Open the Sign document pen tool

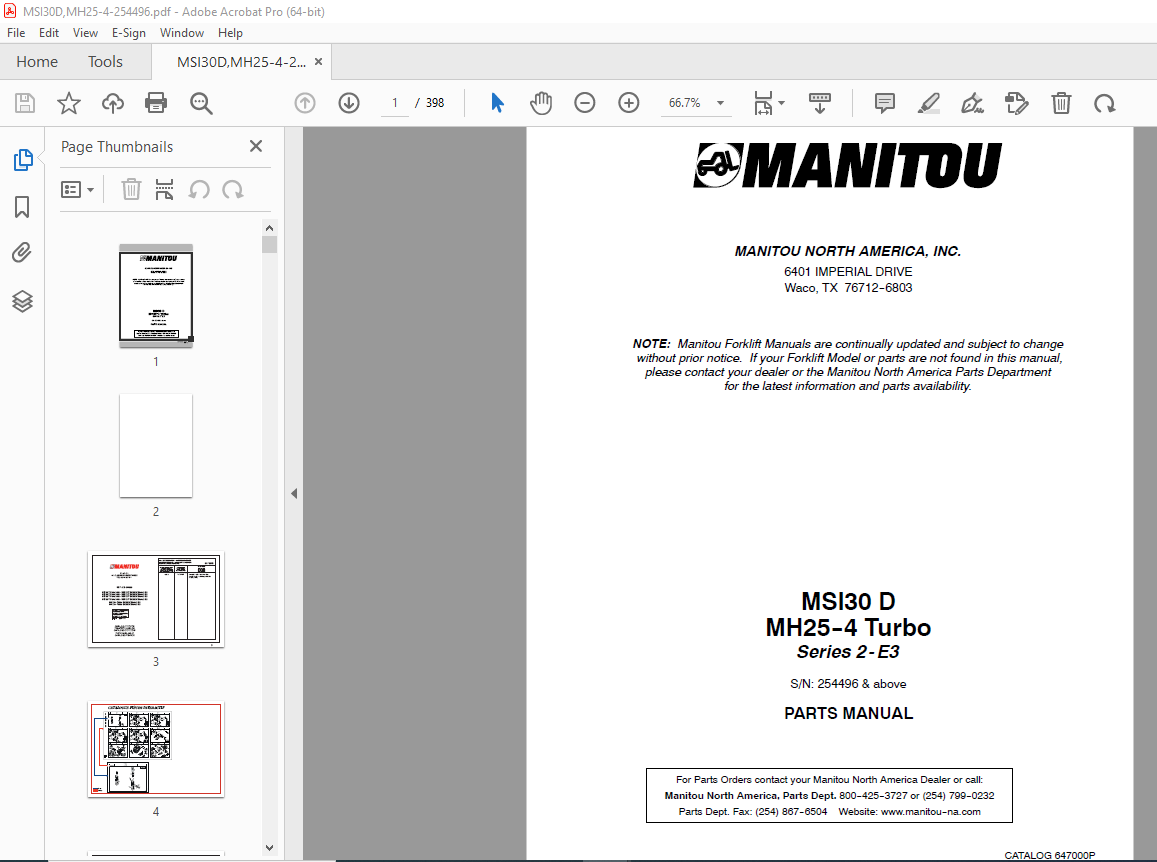(x=973, y=103)
